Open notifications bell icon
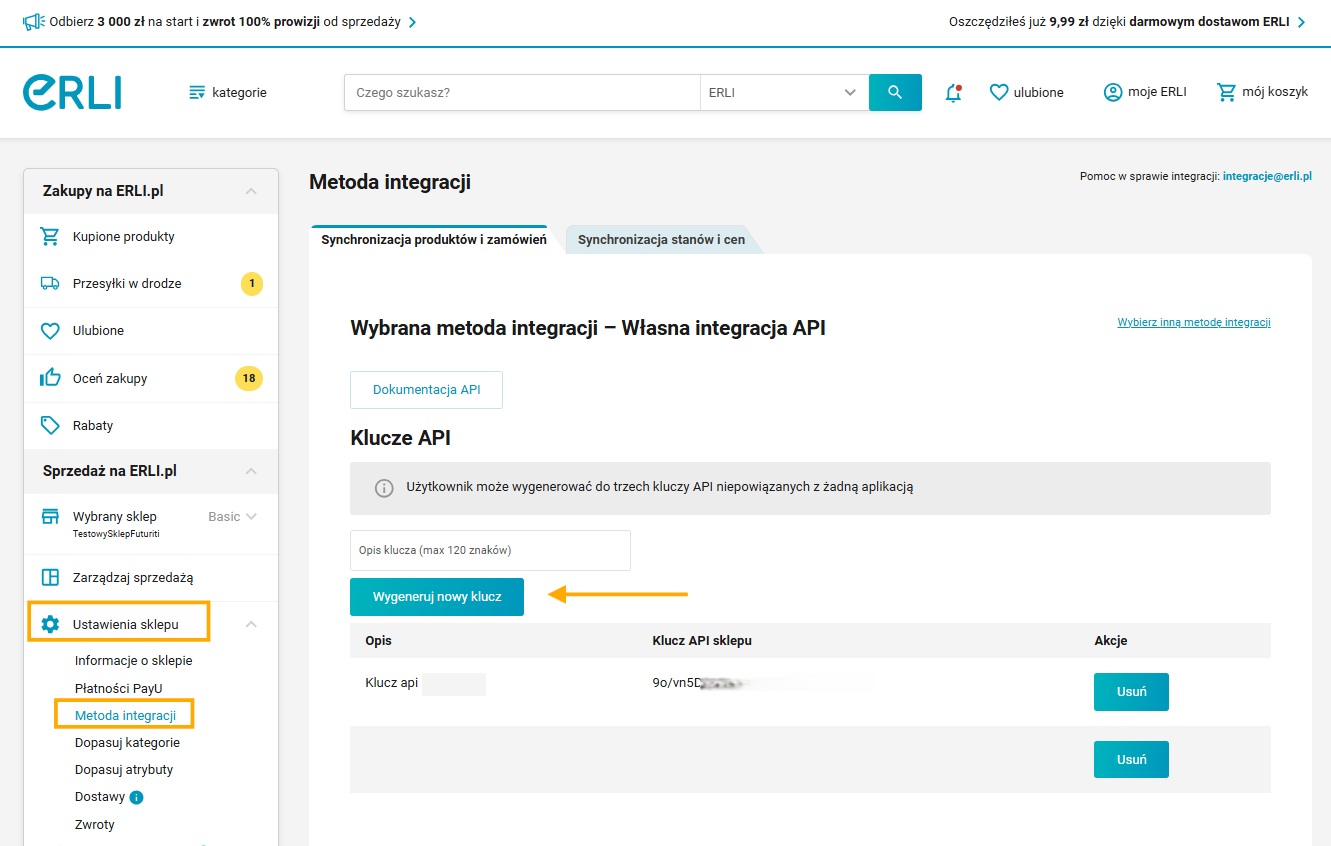1331x846 pixels. pos(953,93)
